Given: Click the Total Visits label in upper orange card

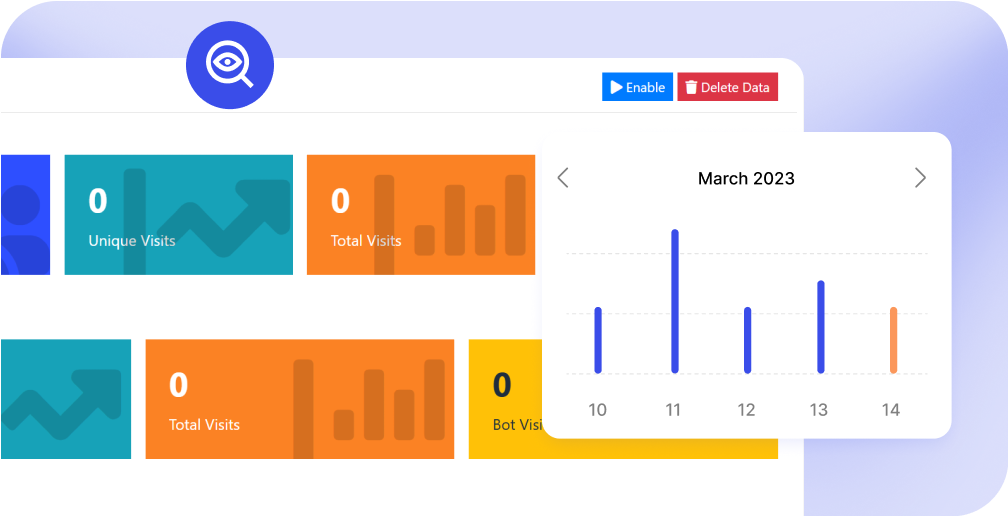Looking at the screenshot, I should 366,241.
